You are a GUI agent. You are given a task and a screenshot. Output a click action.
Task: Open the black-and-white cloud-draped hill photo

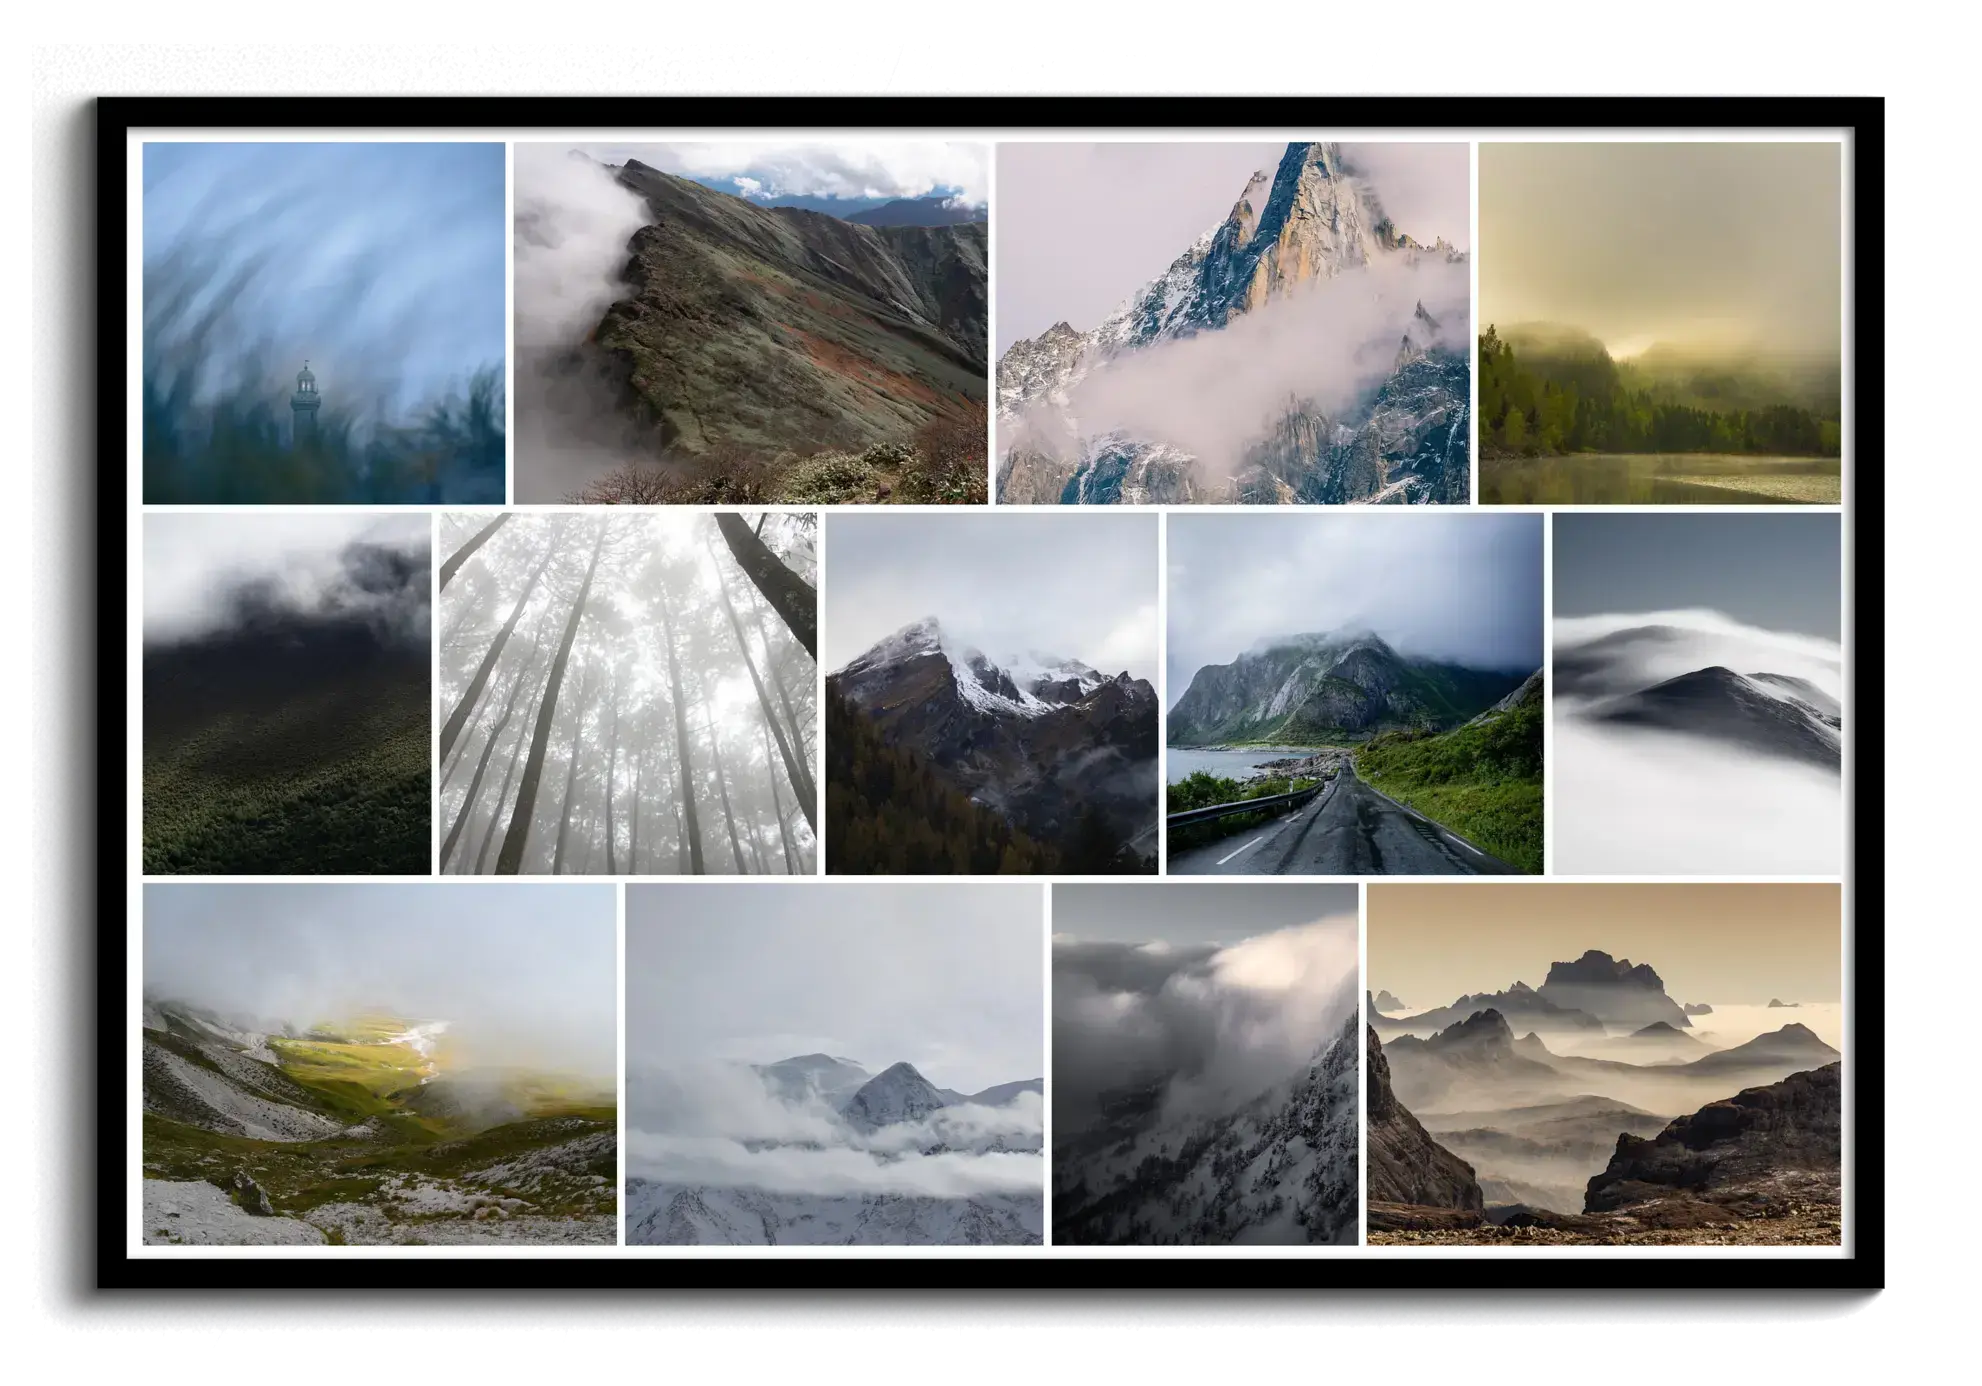(x=1696, y=693)
